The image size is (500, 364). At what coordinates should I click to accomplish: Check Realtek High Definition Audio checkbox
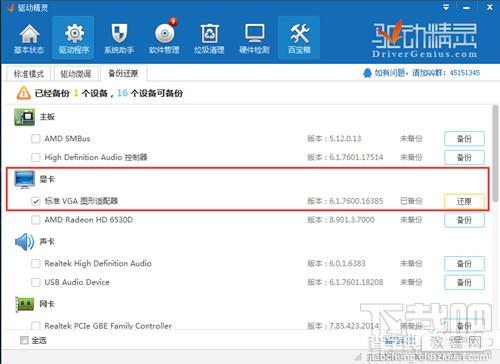[36, 264]
